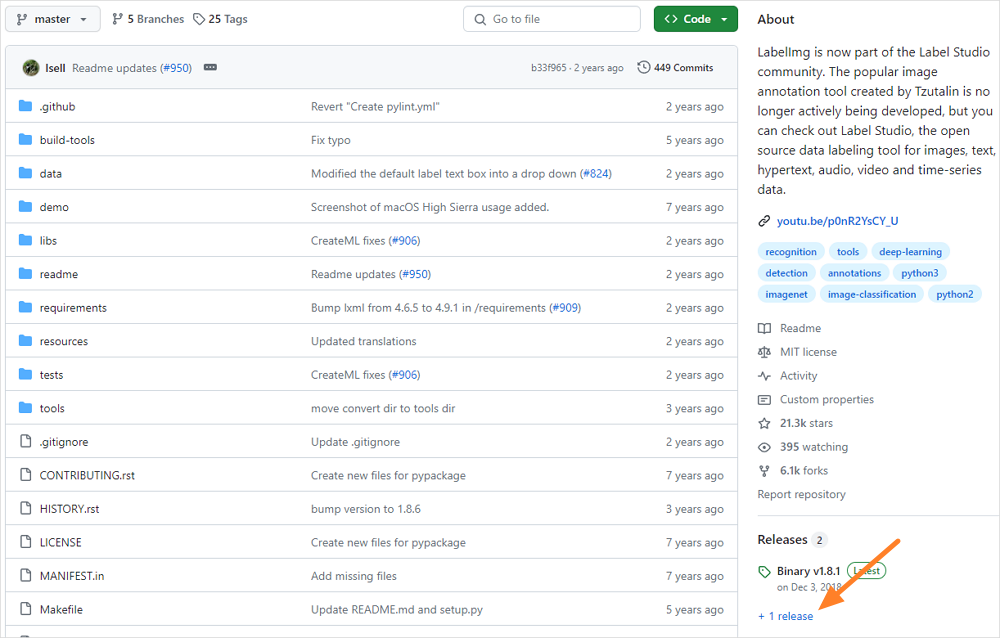Image resolution: width=1000 pixels, height=638 pixels.
Task: Expand commit message ellipsis button
Action: coord(210,67)
